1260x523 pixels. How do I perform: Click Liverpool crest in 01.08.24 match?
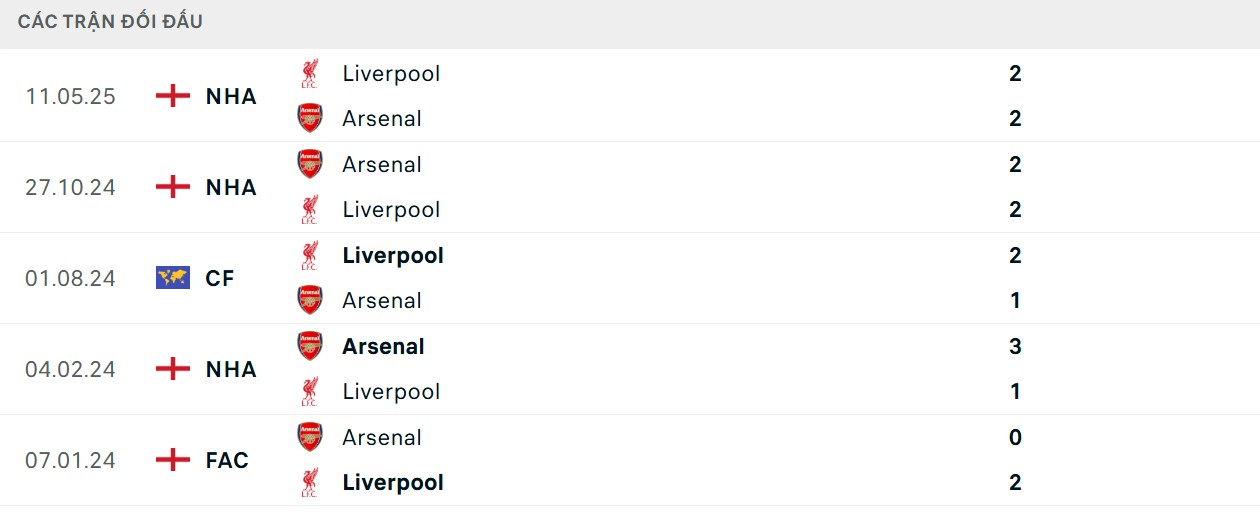click(x=310, y=255)
